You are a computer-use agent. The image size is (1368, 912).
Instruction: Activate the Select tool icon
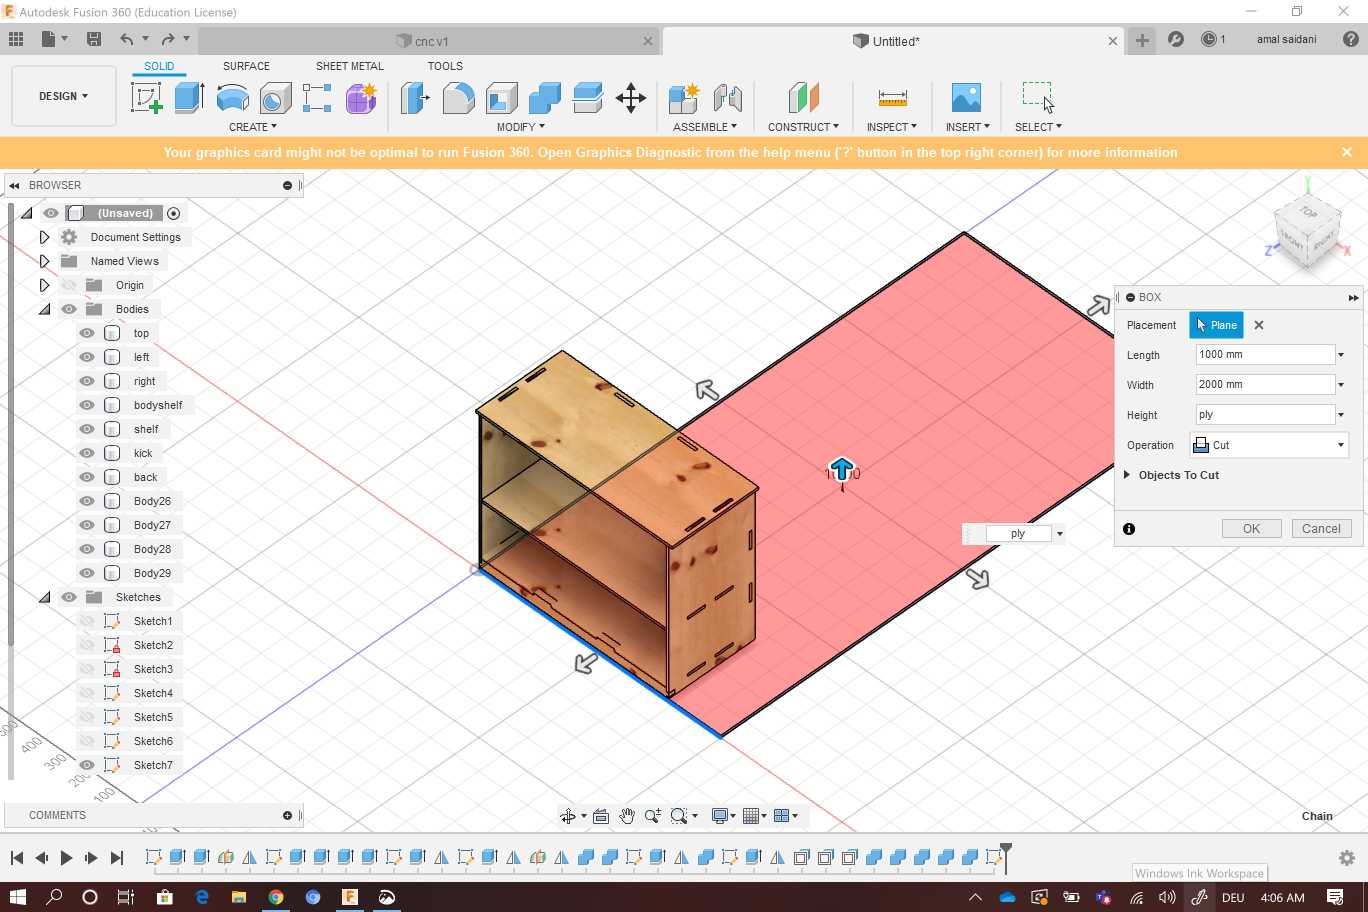click(x=1038, y=98)
